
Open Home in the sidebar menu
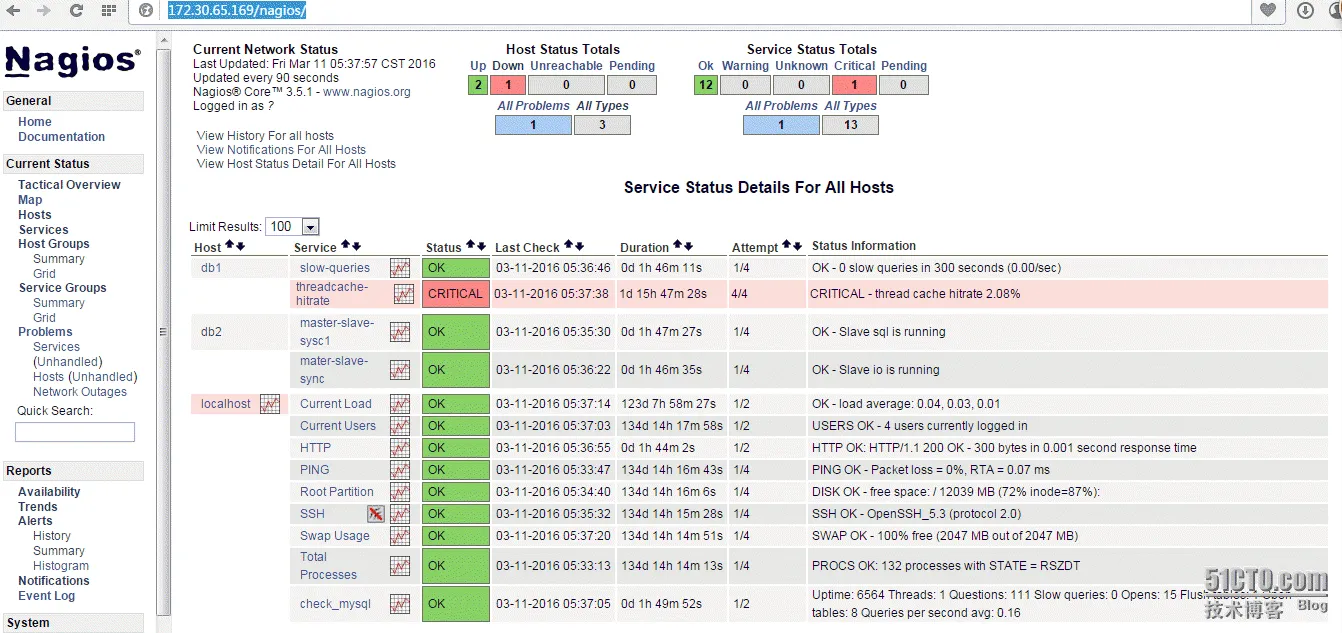click(x=35, y=122)
